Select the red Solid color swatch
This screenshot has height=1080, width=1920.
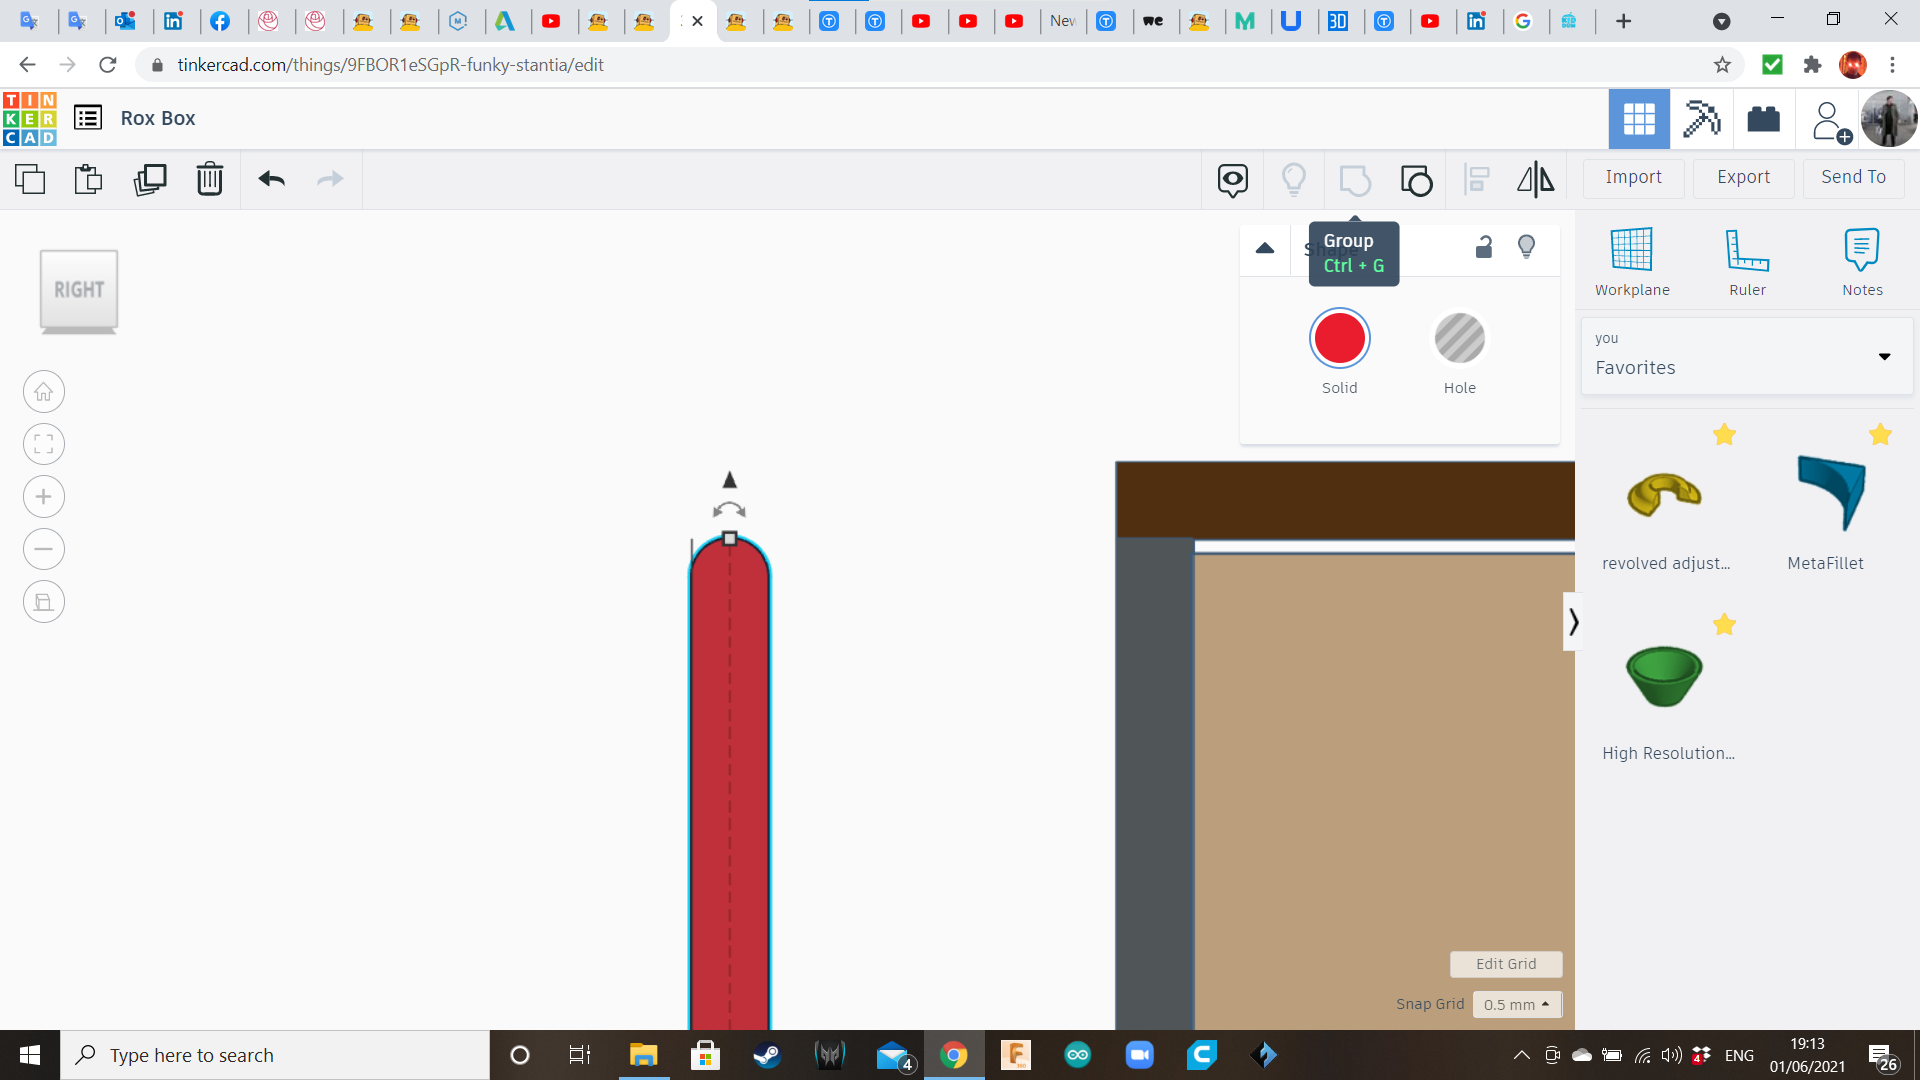tap(1339, 339)
